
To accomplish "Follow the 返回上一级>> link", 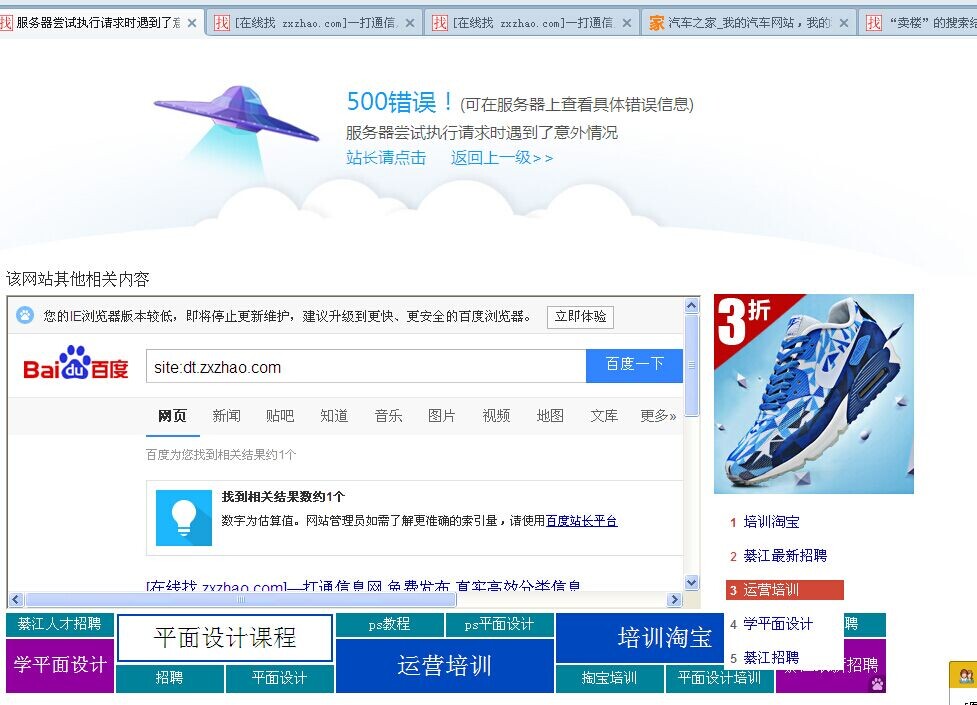I will coord(501,158).
